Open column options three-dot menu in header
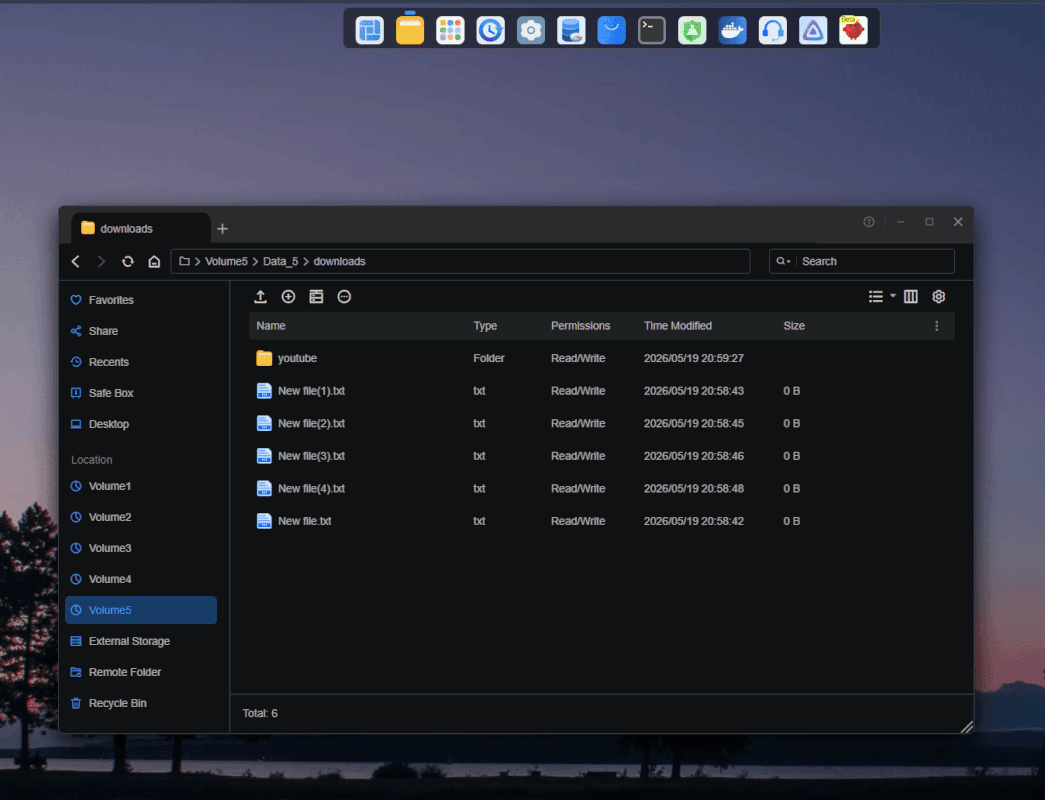The image size is (1045, 800). tap(936, 326)
